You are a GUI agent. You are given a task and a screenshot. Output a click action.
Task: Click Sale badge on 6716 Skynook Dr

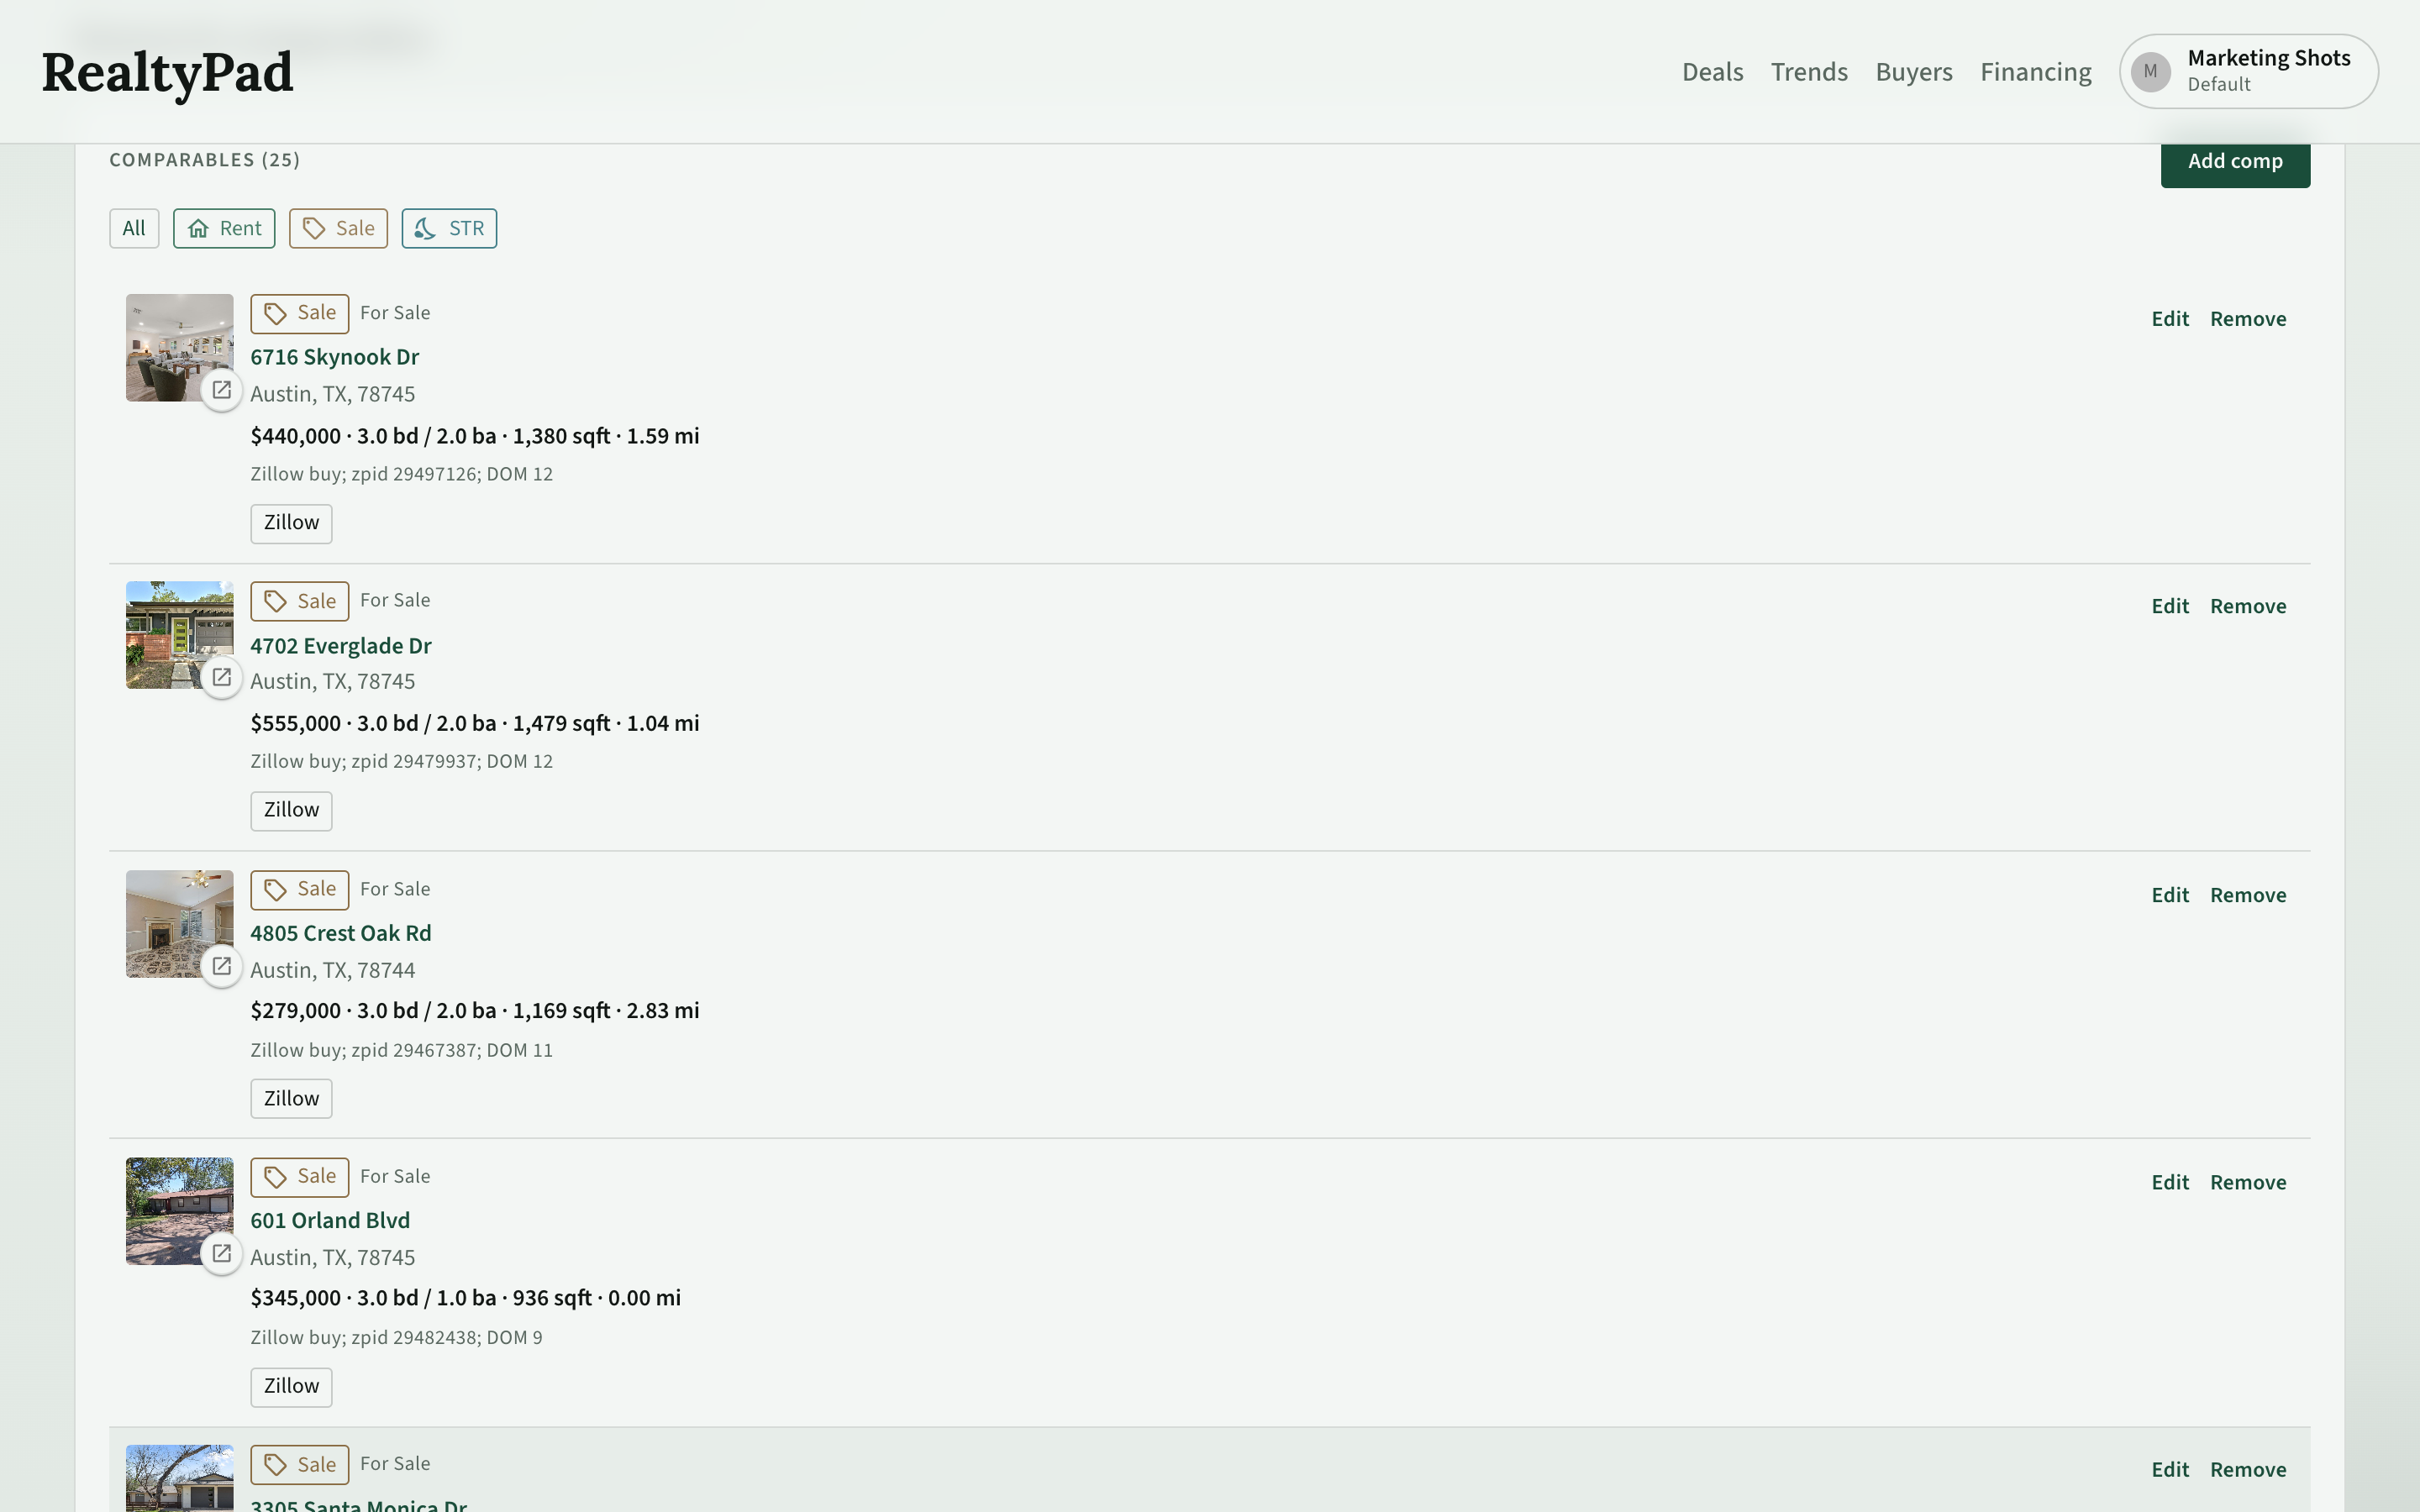click(x=299, y=313)
